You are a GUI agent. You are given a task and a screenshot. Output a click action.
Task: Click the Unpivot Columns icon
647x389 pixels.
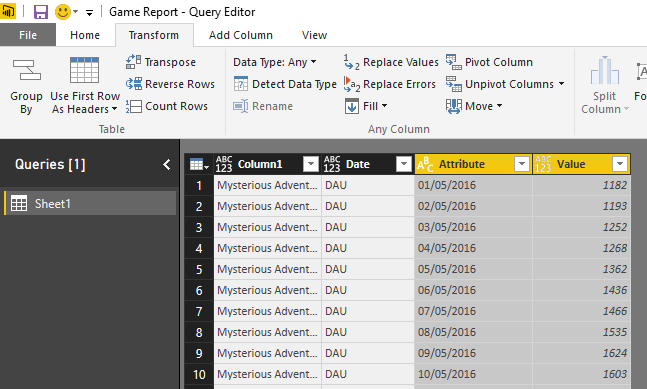pos(453,84)
